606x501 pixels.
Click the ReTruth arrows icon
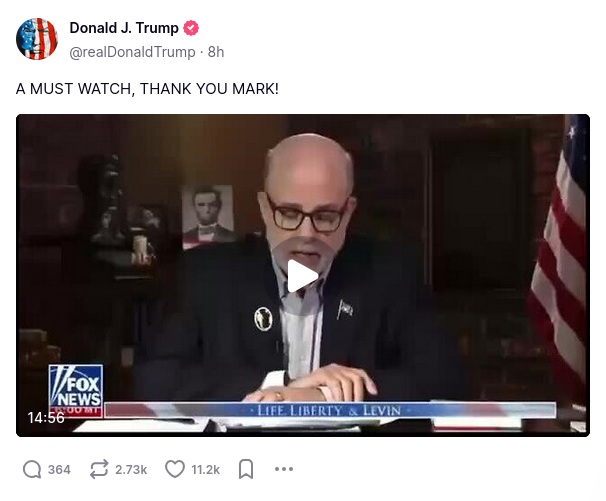click(99, 469)
